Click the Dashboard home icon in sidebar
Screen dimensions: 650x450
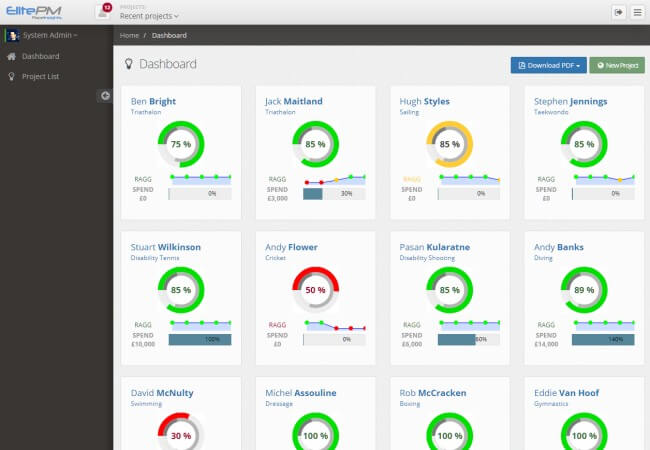(11, 56)
